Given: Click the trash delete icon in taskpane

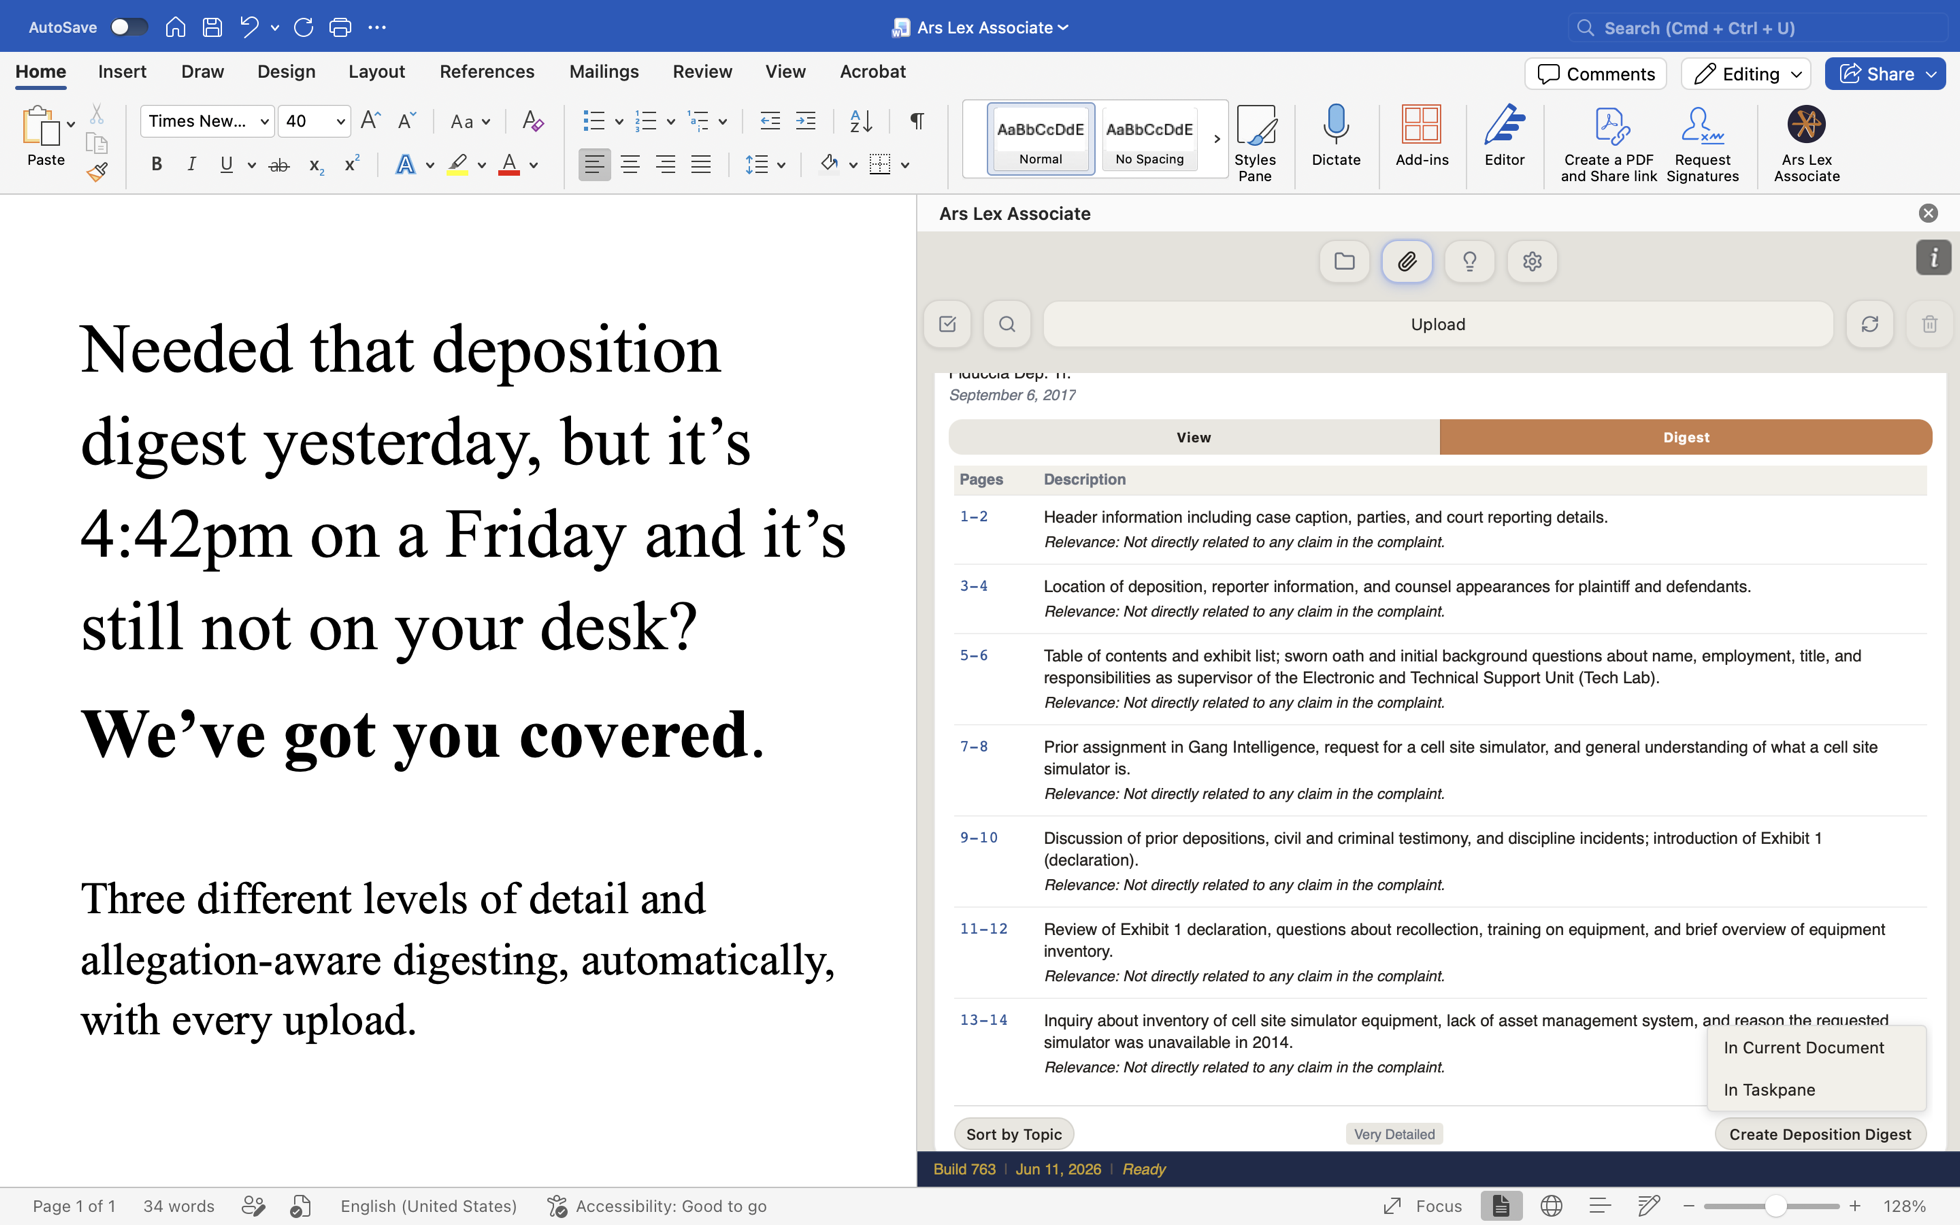Looking at the screenshot, I should click(1929, 324).
